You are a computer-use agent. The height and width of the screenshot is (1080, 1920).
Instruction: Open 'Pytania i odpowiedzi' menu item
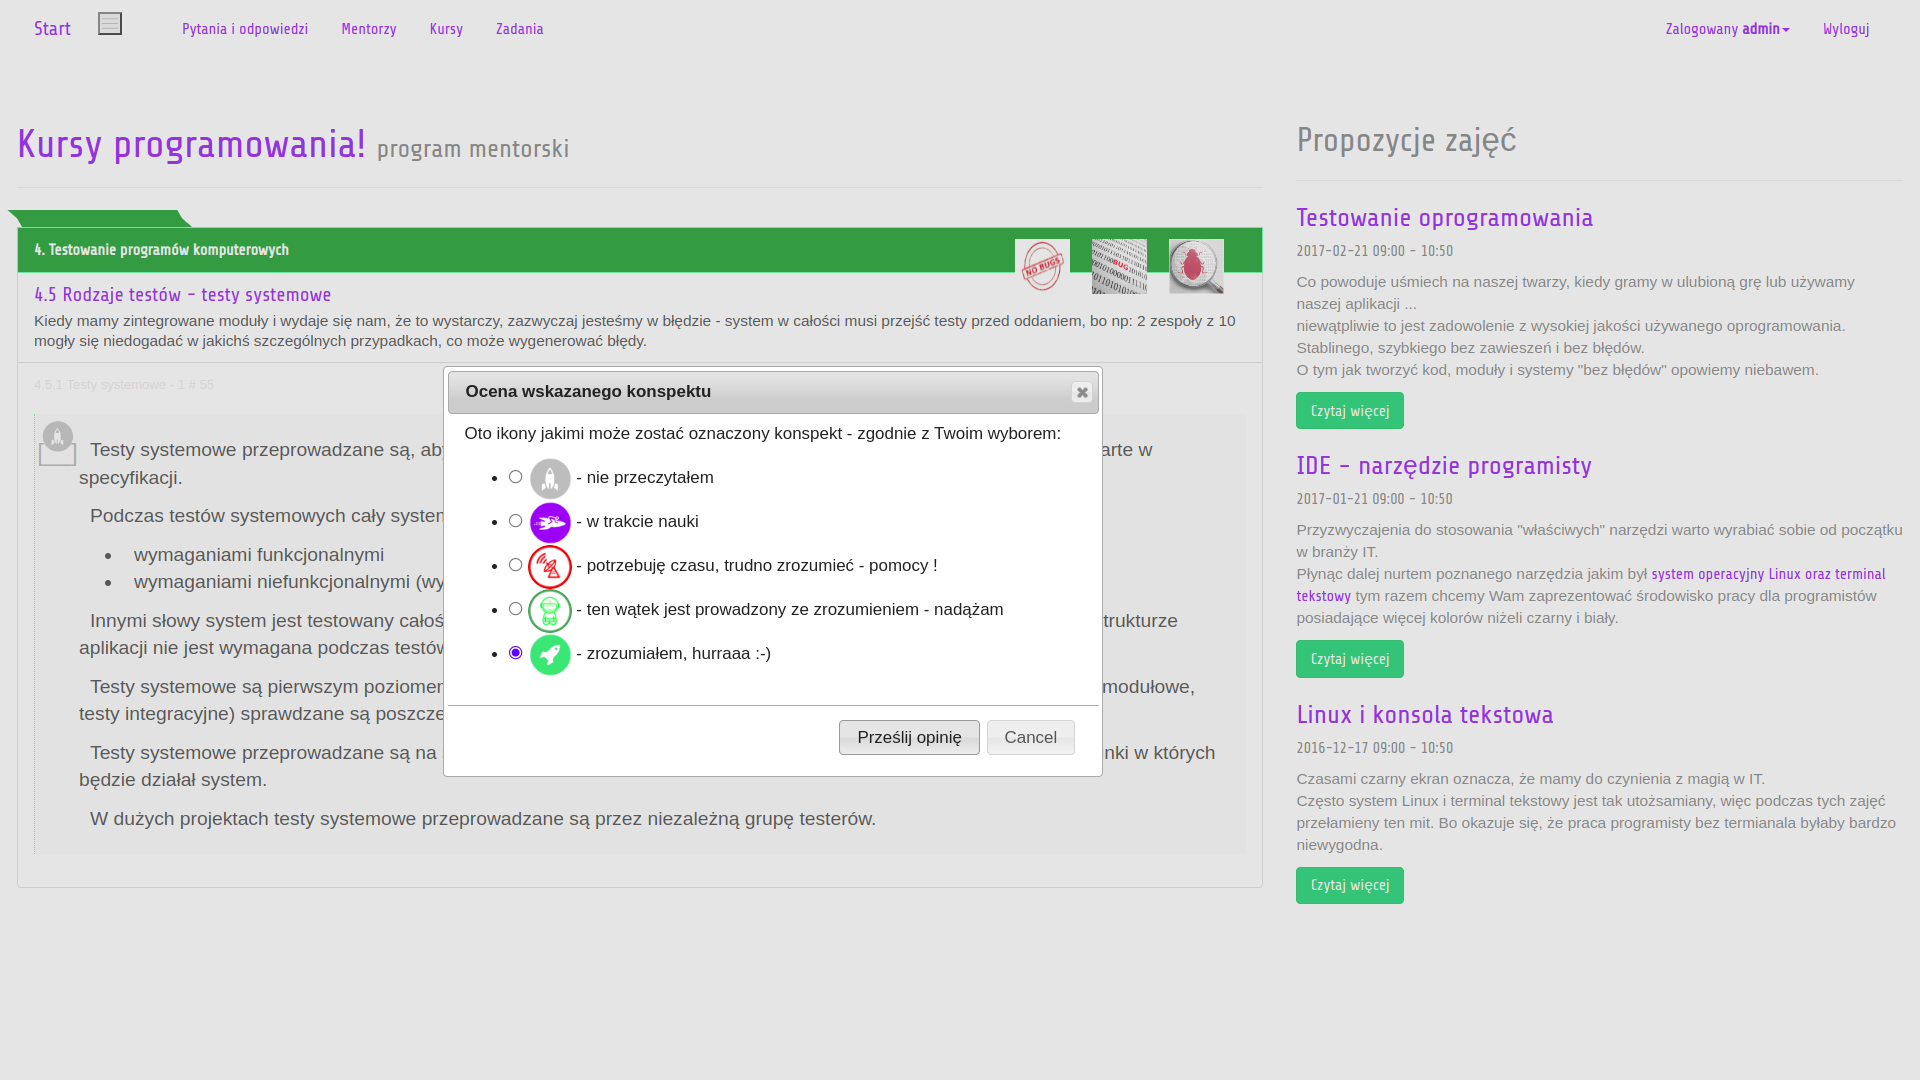click(245, 29)
